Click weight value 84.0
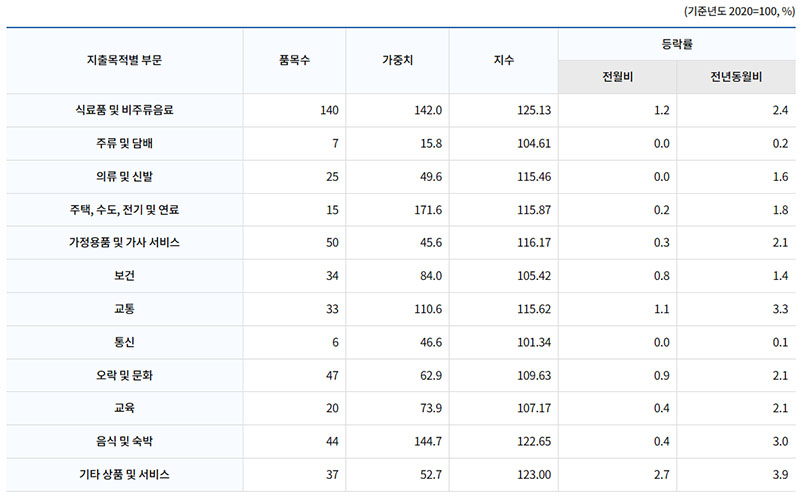The width and height of the screenshot is (800, 500). point(431,276)
